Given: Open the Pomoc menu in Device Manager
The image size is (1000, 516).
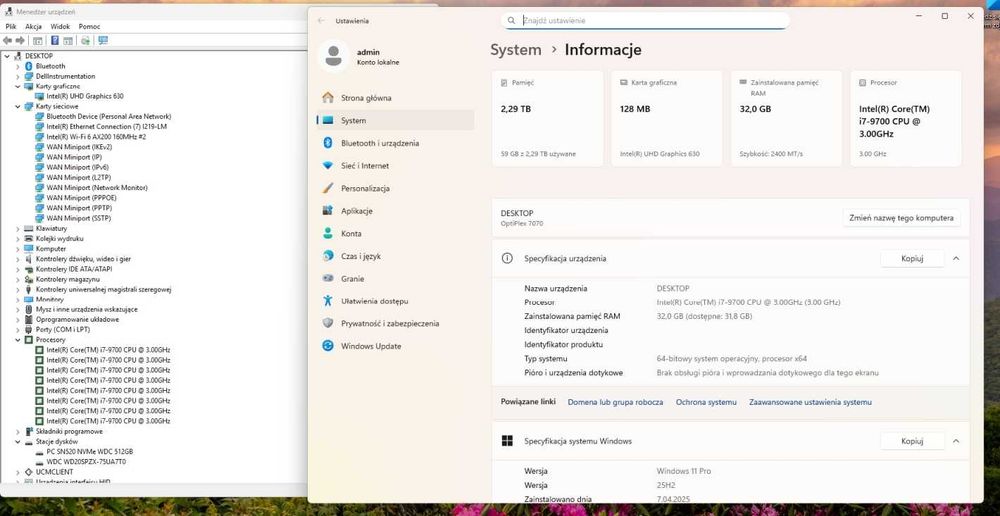Looking at the screenshot, I should (89, 27).
